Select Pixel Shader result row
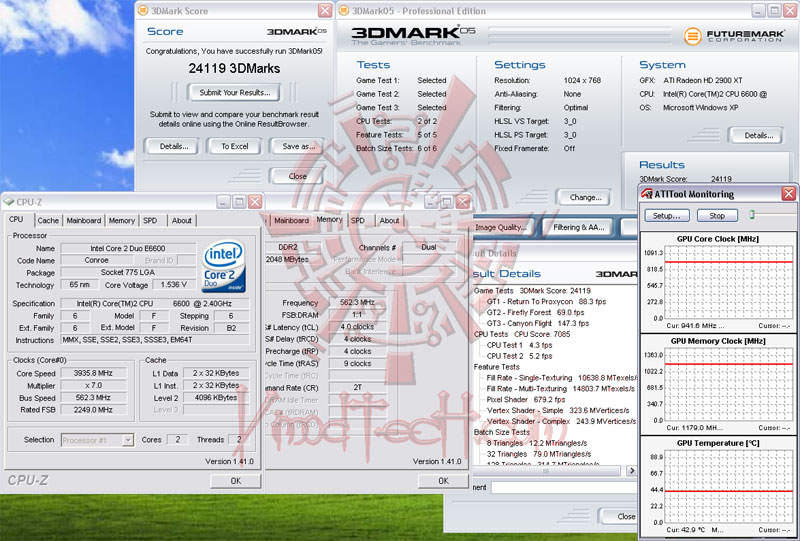The width and height of the screenshot is (800, 541). [526, 400]
